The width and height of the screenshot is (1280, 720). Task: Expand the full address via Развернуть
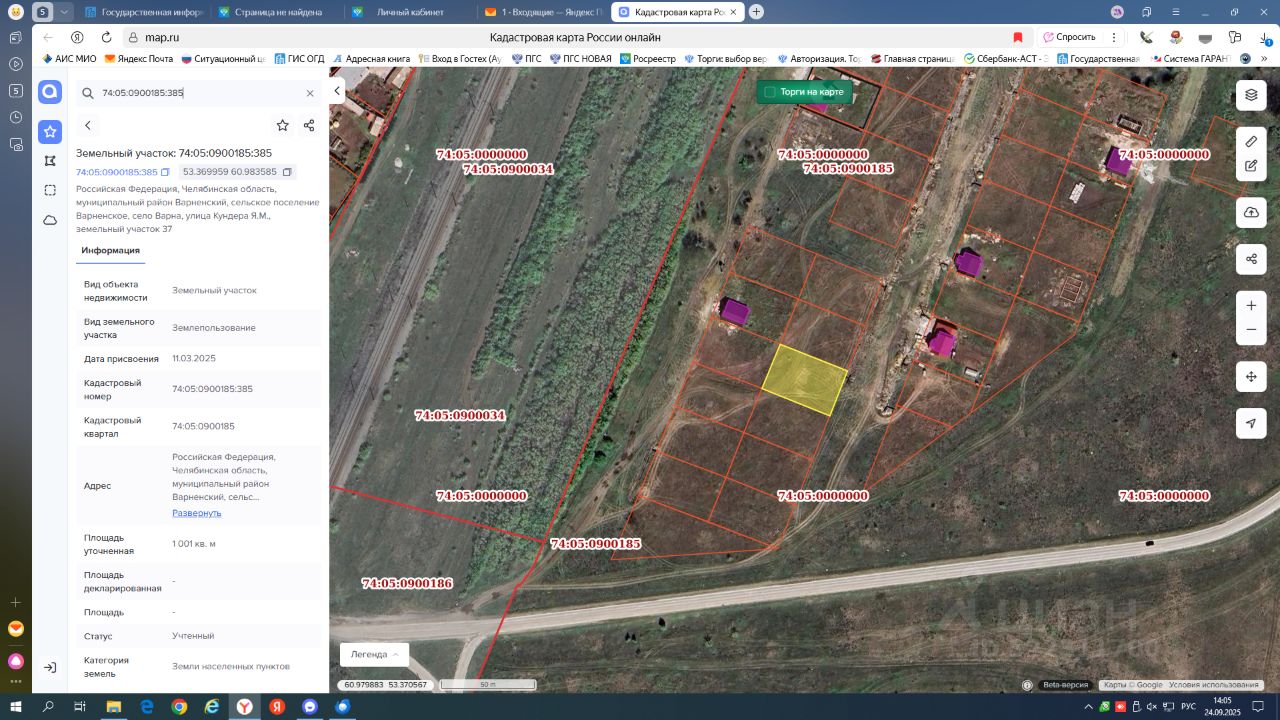click(197, 513)
